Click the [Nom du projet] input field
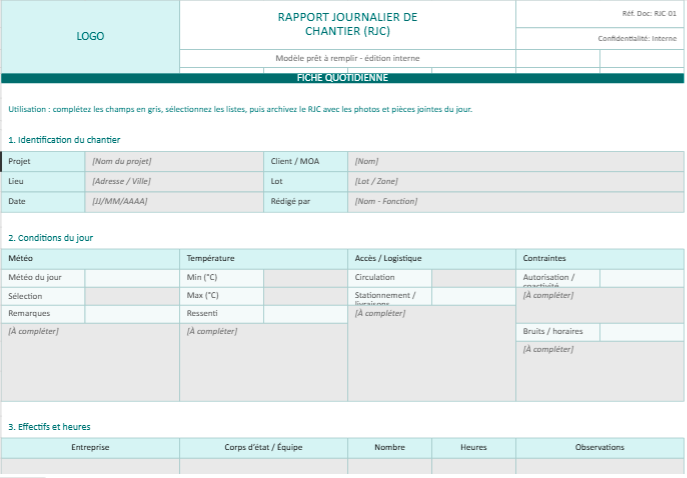This screenshot has width=687, height=478. coord(174,161)
